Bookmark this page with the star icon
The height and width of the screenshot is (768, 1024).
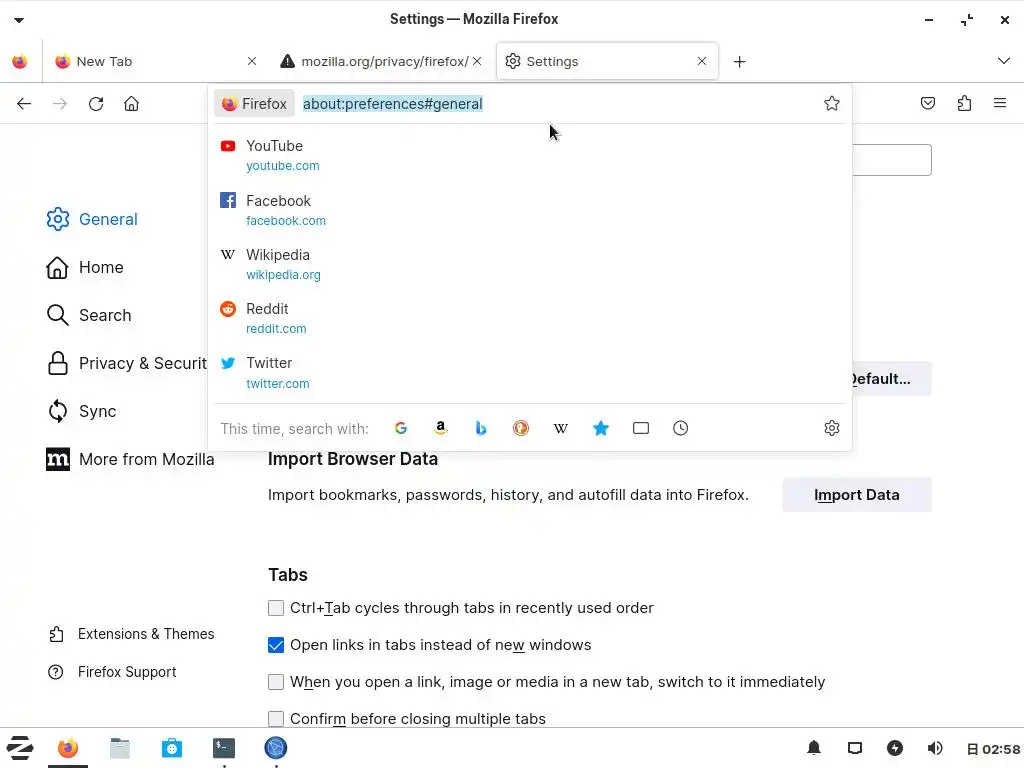click(x=831, y=103)
